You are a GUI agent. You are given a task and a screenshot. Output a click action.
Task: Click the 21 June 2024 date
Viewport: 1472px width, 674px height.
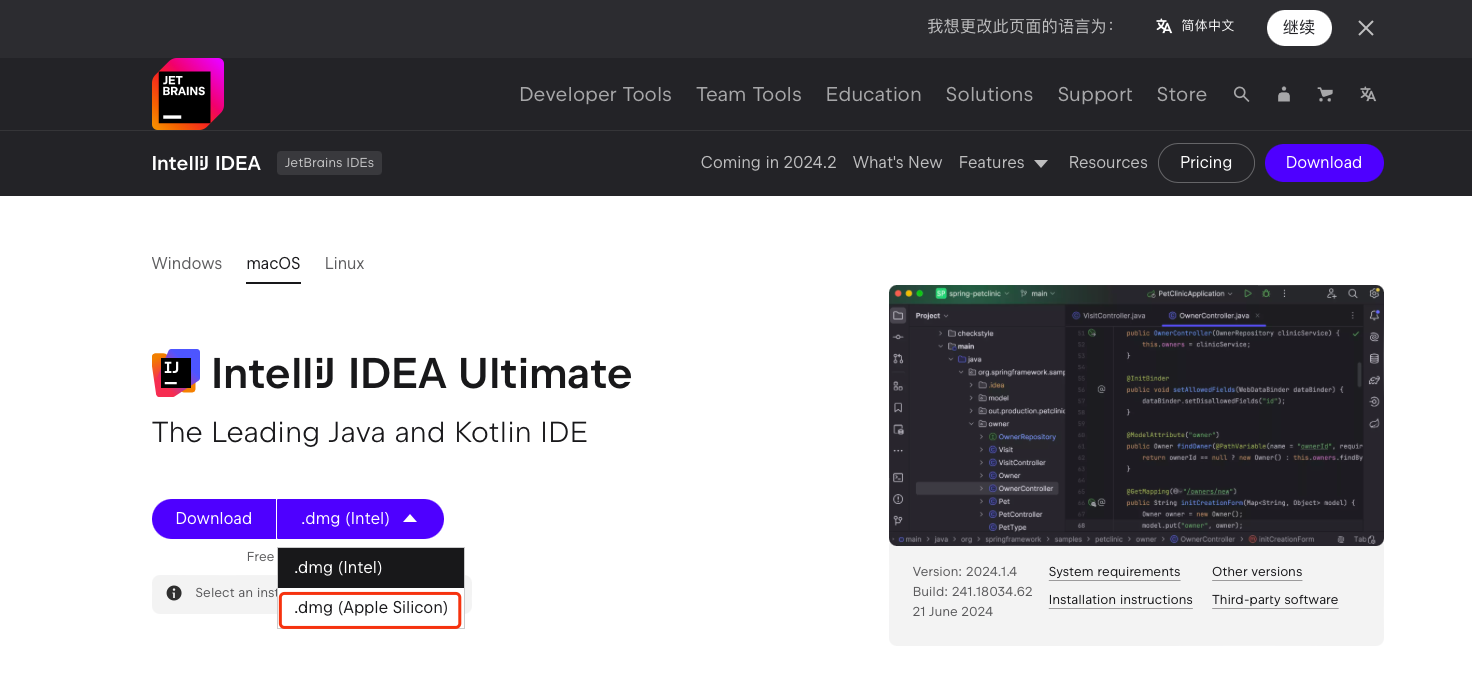[x=953, y=612]
